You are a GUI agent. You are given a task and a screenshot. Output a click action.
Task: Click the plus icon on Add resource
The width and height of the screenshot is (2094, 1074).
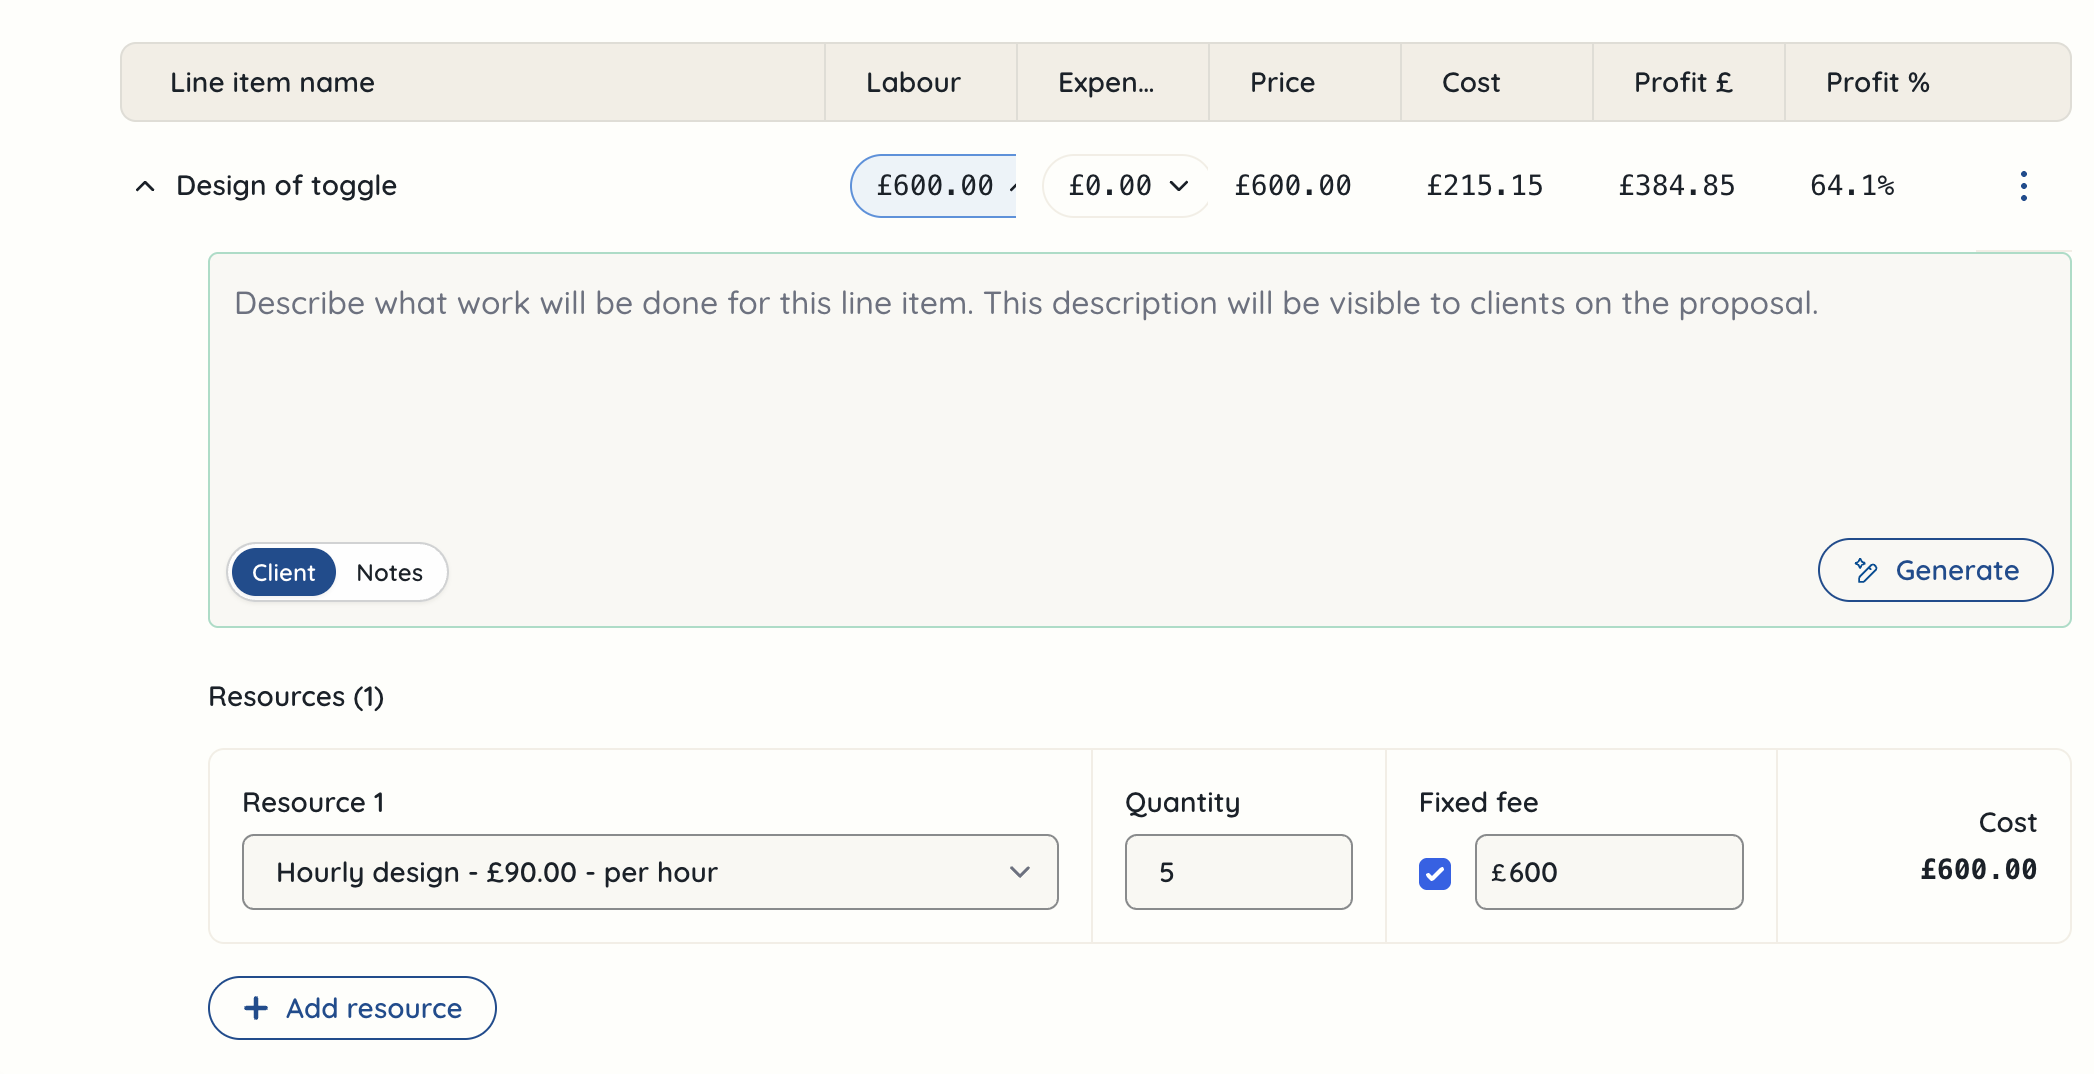coord(256,1008)
